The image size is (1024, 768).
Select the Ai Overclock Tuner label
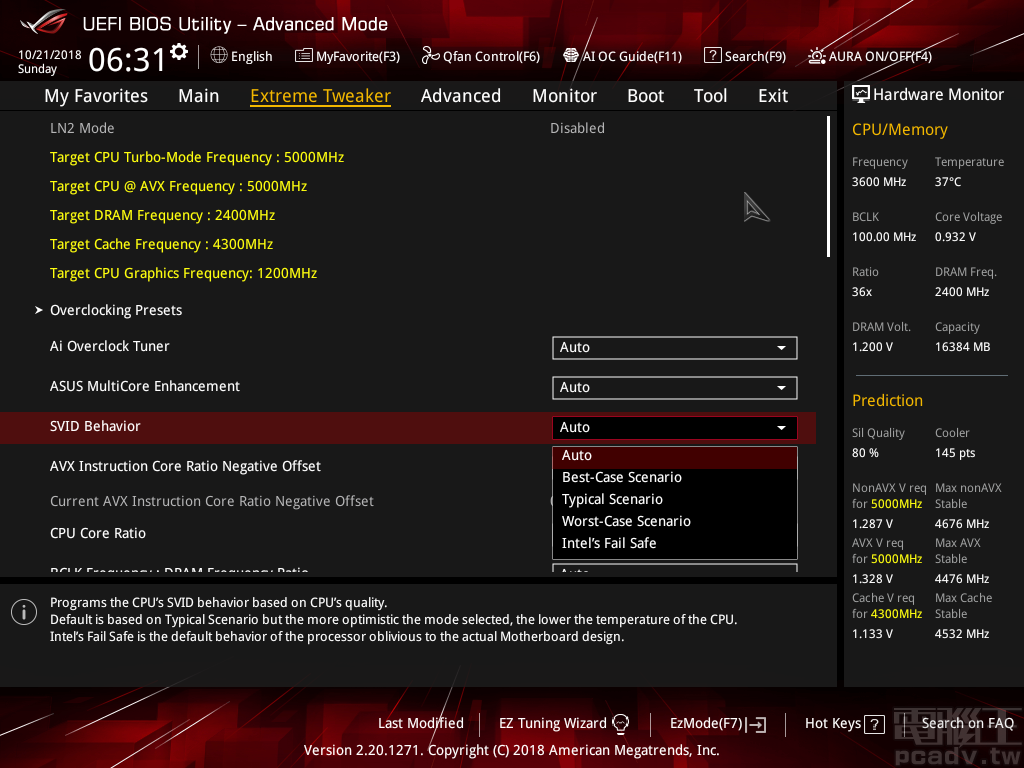coord(110,347)
